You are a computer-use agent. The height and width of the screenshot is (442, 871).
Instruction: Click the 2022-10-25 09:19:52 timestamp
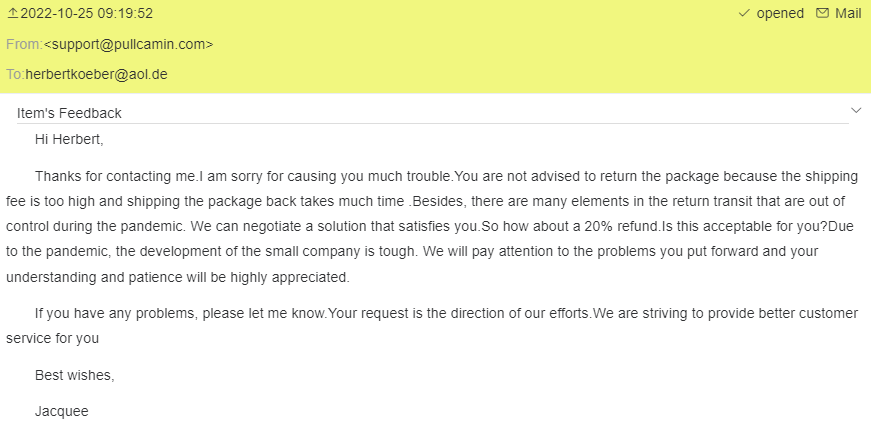pyautogui.click(x=86, y=14)
